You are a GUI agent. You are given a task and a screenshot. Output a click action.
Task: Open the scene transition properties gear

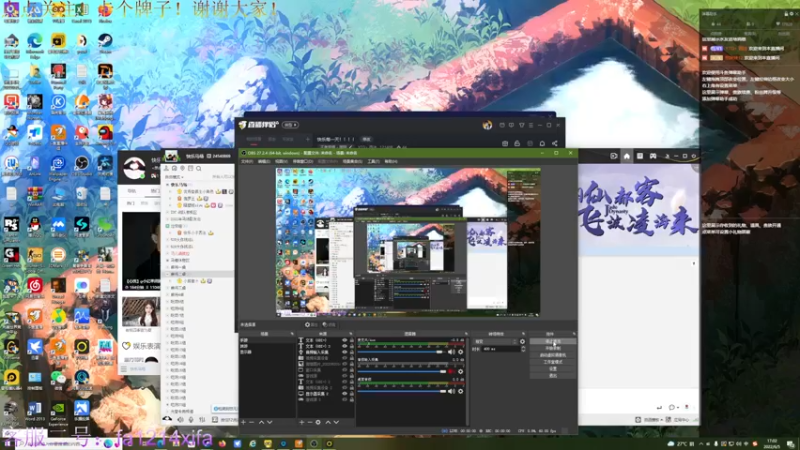[522, 341]
